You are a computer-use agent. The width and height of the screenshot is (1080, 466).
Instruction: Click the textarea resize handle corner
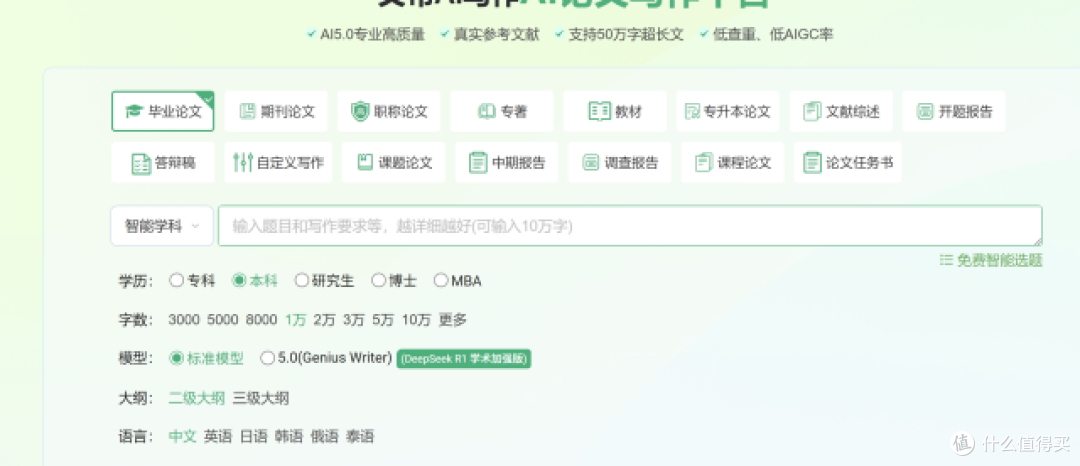click(1037, 240)
